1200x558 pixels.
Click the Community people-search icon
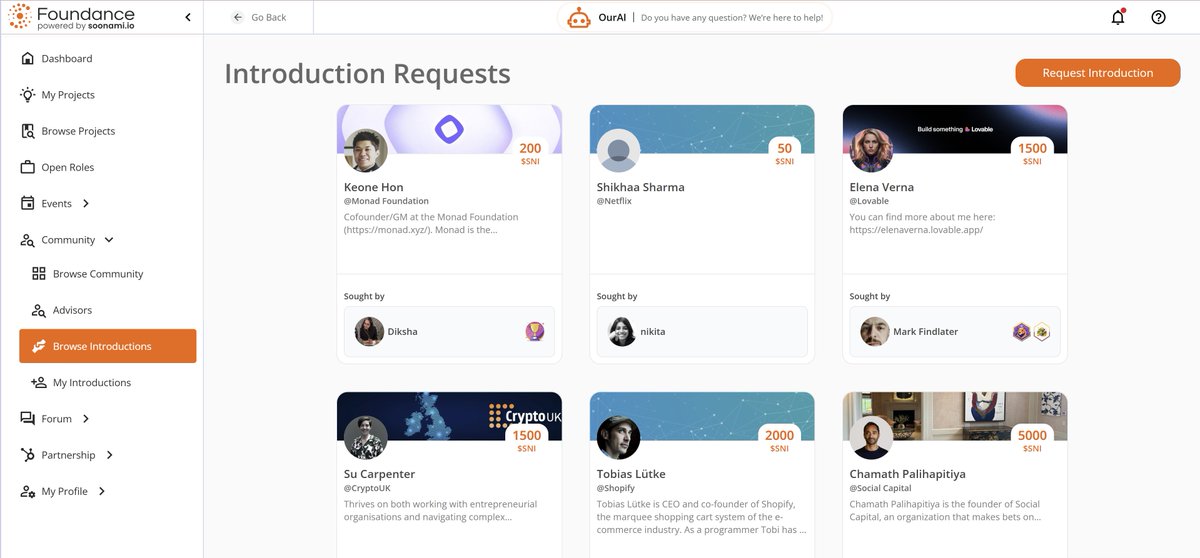[x=27, y=240]
